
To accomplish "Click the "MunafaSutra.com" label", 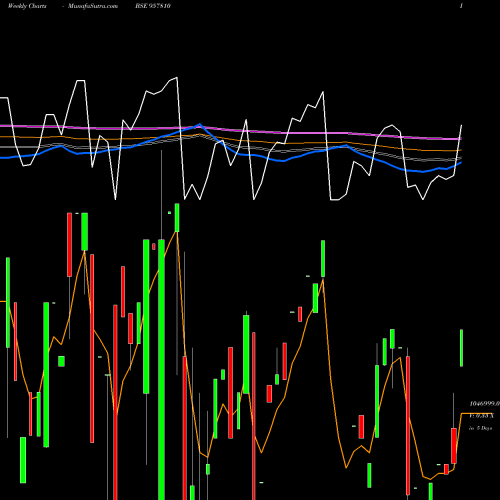I will [93, 6].
